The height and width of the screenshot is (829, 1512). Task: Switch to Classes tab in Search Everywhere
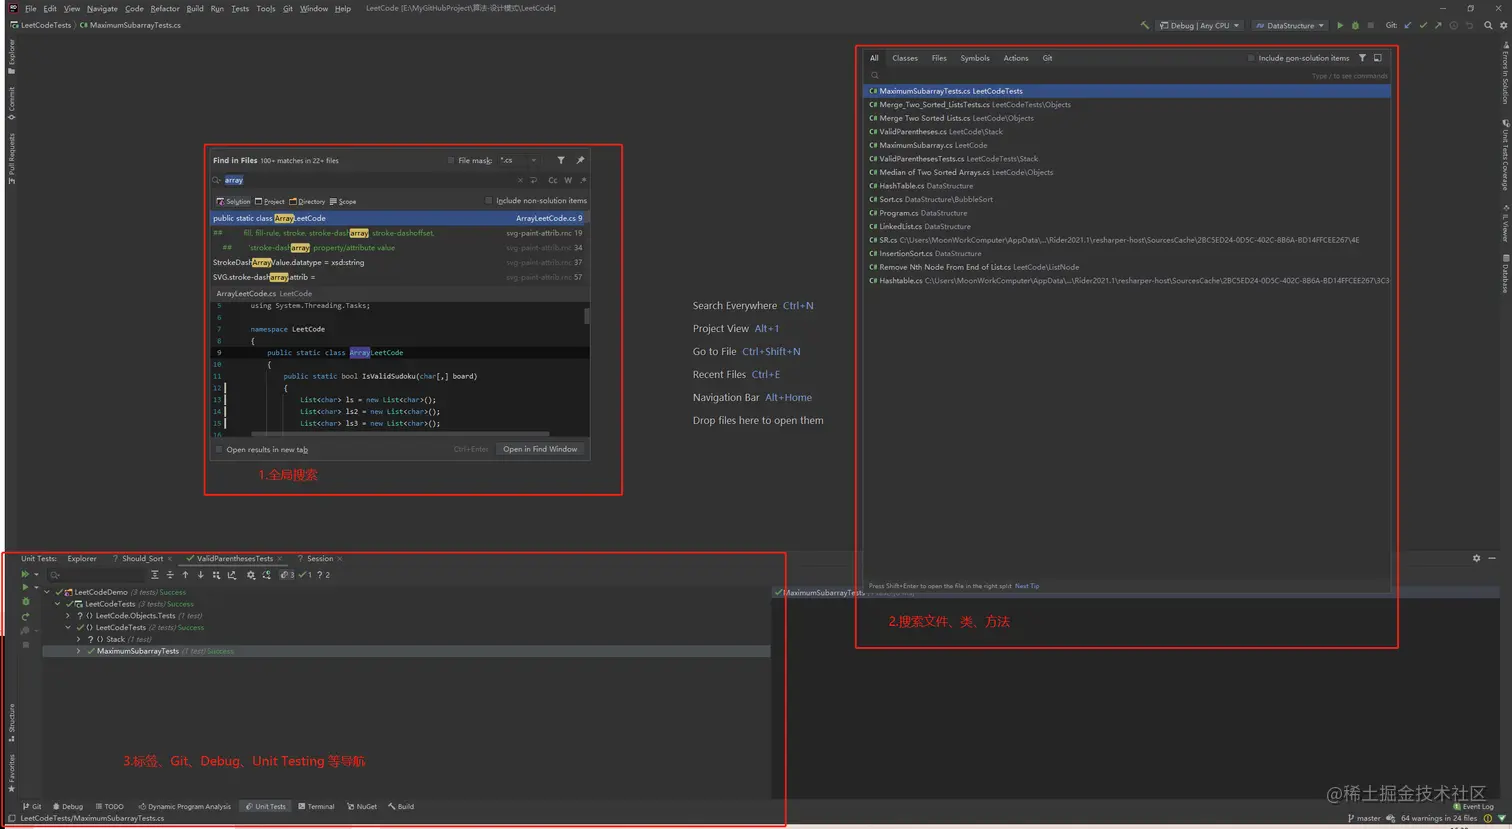point(905,58)
